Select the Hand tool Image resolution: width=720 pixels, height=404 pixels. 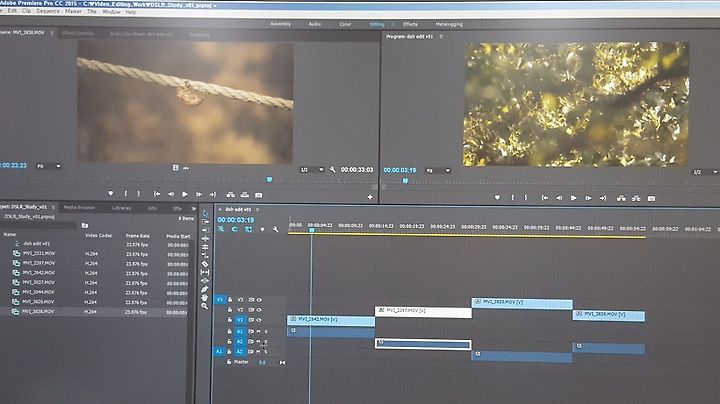click(x=205, y=297)
